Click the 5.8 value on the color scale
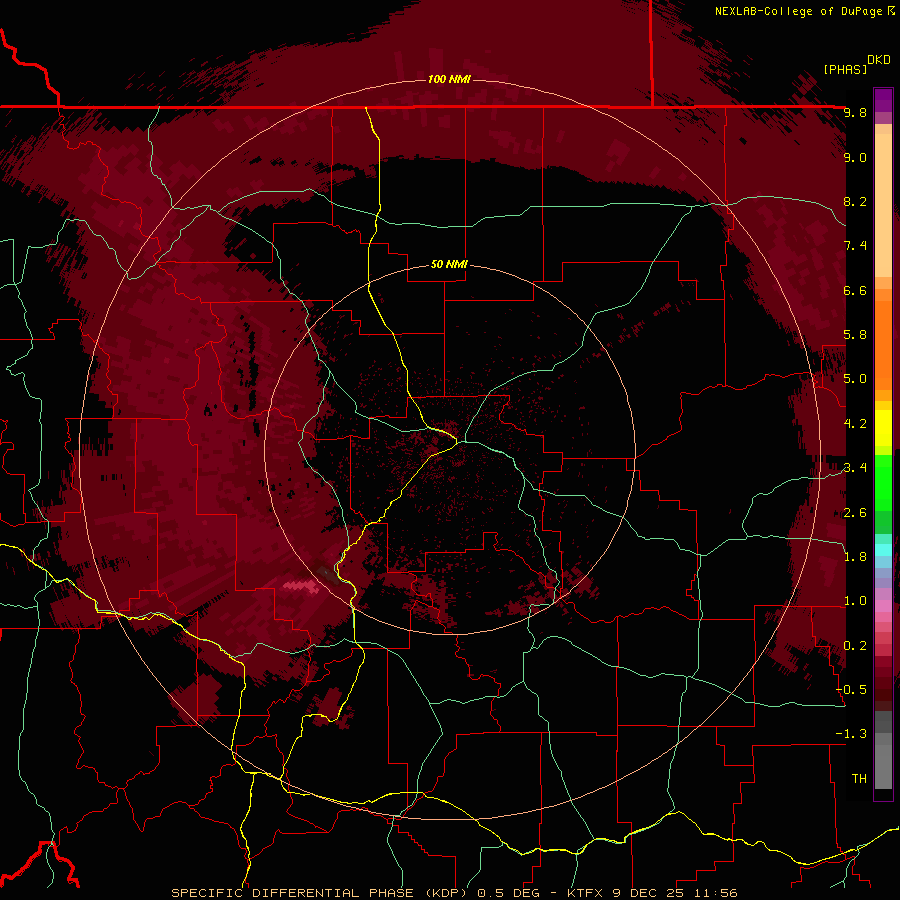 [855, 335]
